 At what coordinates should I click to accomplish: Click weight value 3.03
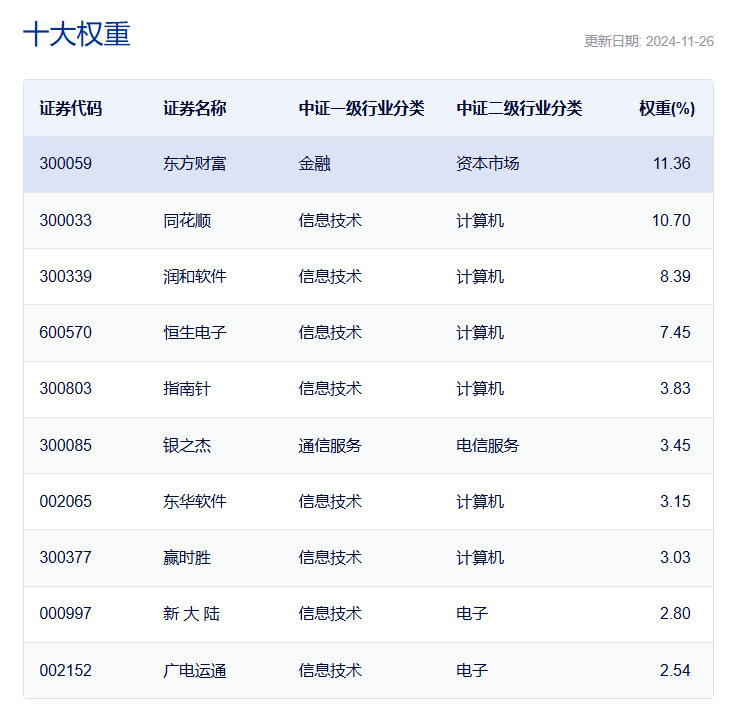tap(675, 558)
